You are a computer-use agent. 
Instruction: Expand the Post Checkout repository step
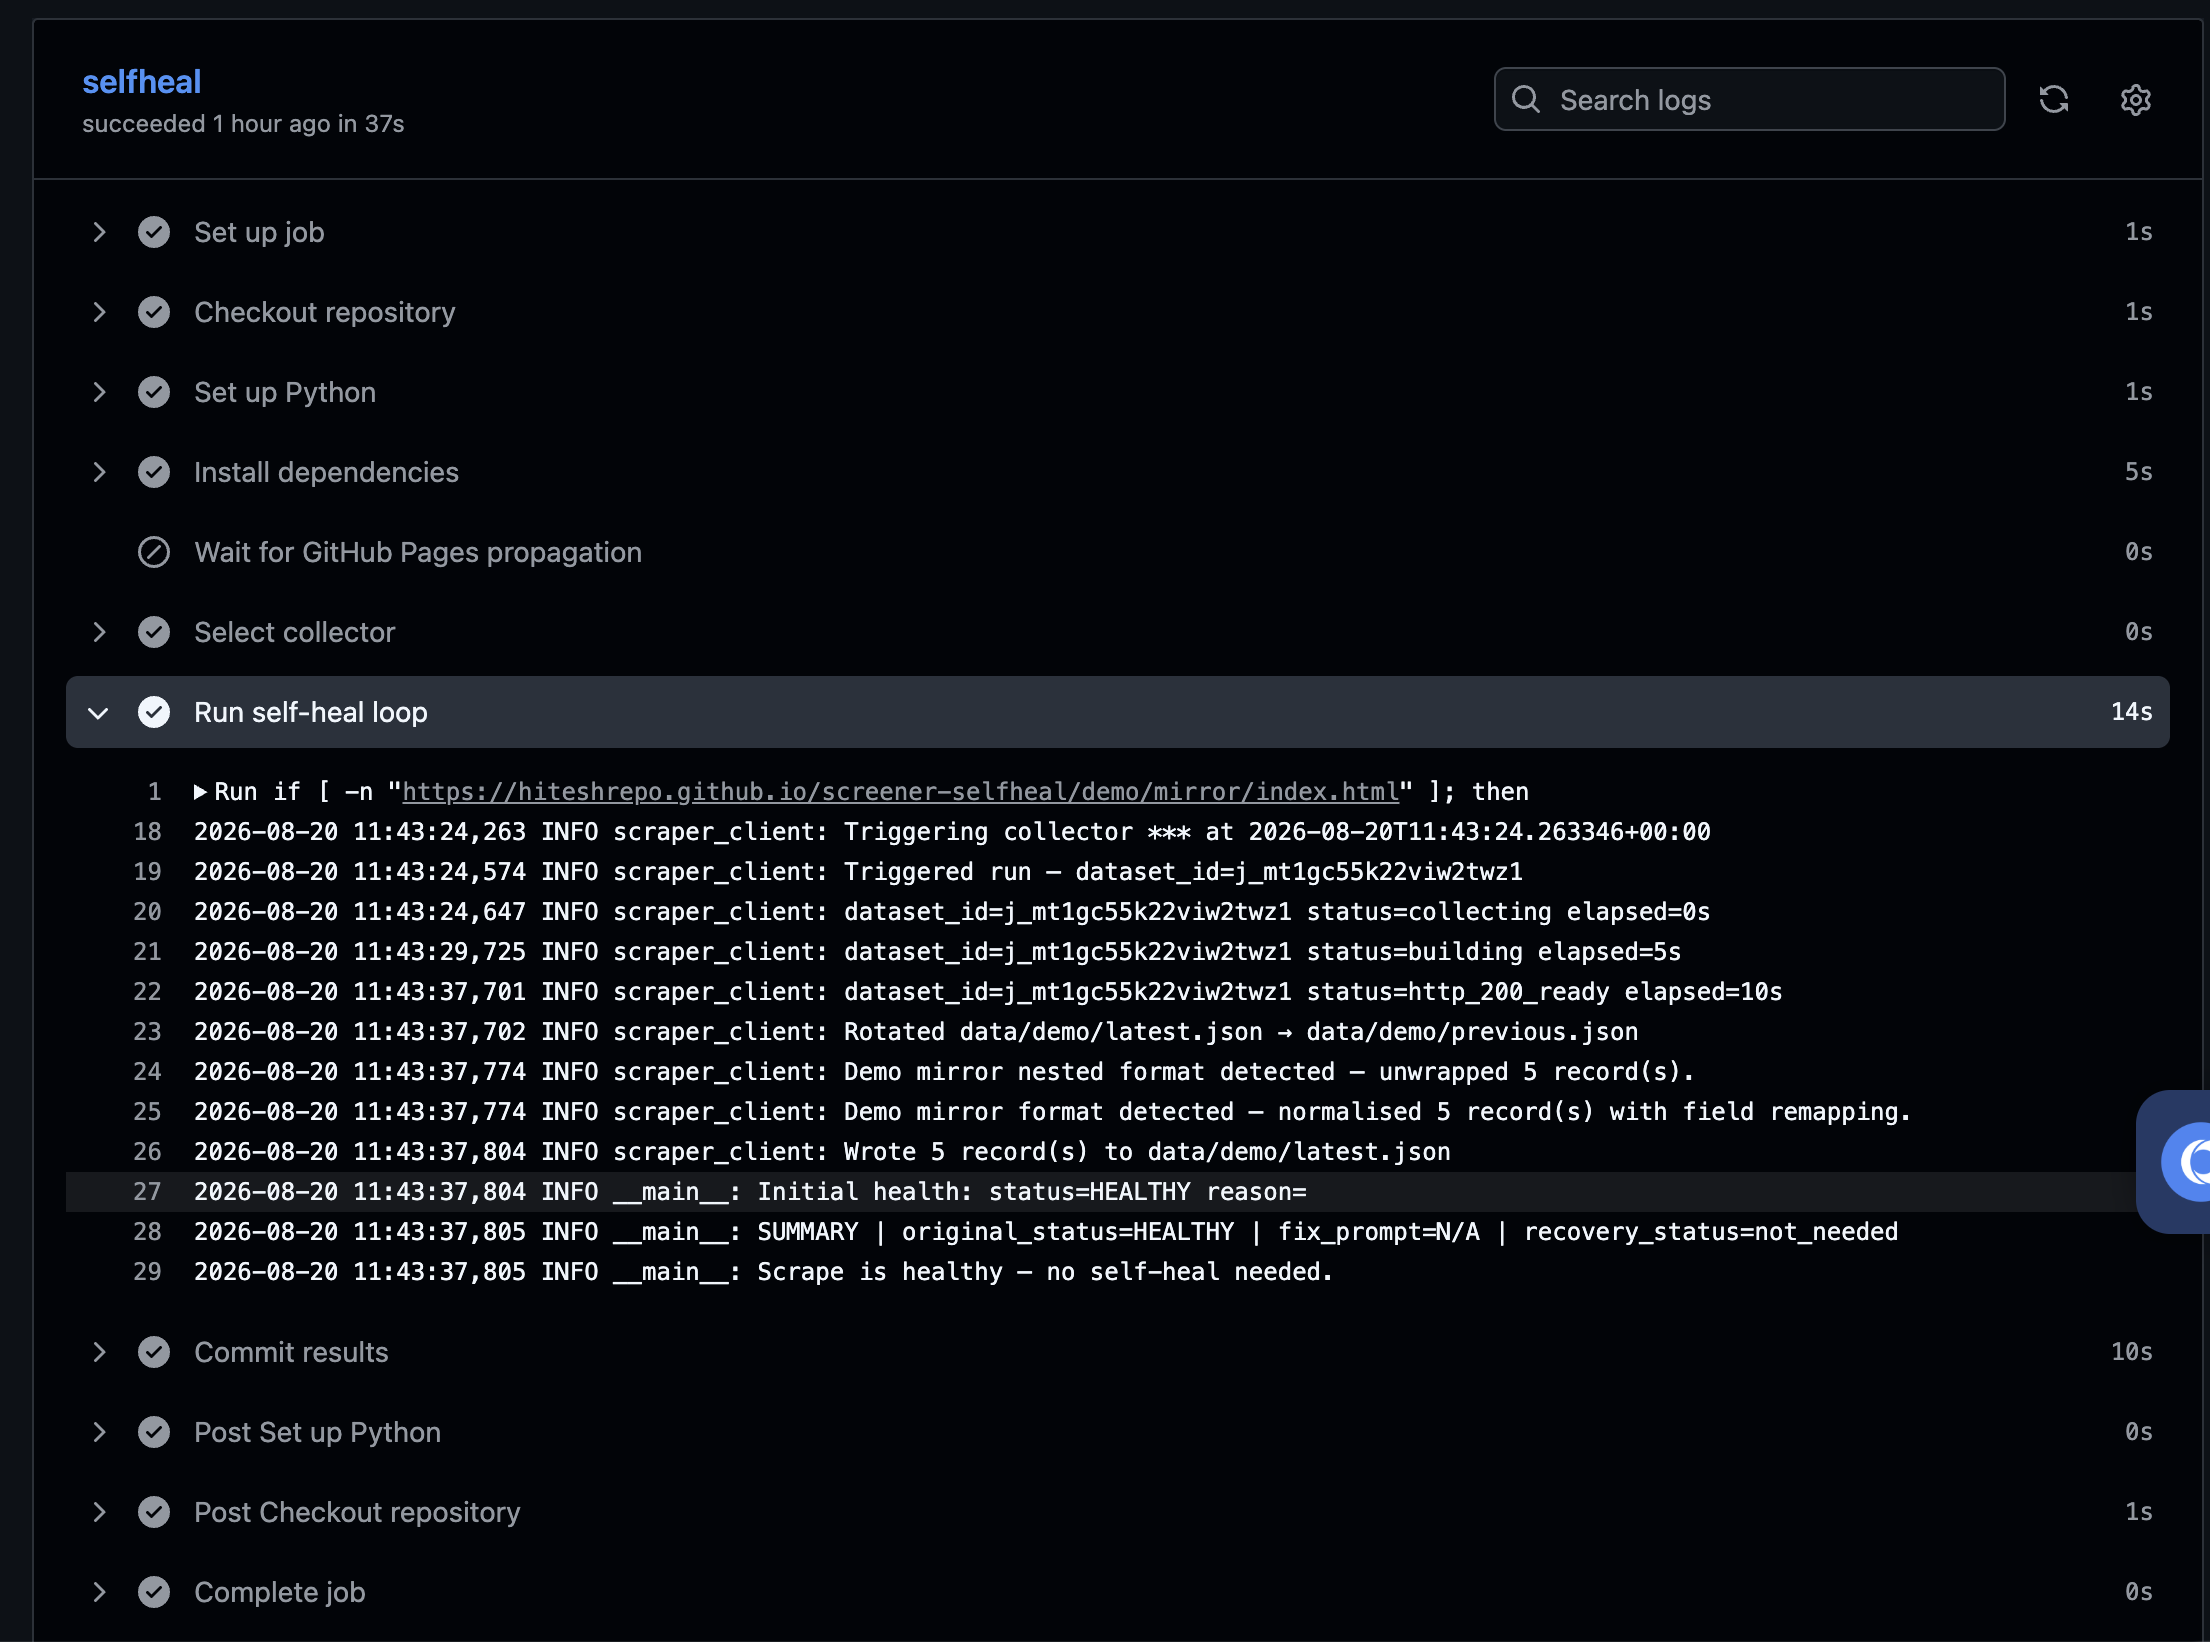pyautogui.click(x=99, y=1512)
